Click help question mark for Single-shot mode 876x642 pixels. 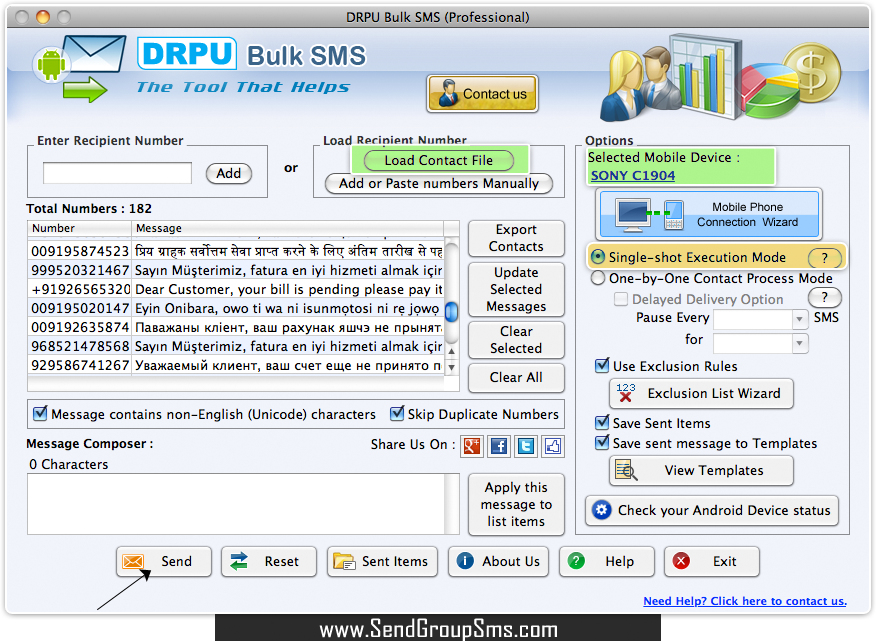pyautogui.click(x=825, y=258)
